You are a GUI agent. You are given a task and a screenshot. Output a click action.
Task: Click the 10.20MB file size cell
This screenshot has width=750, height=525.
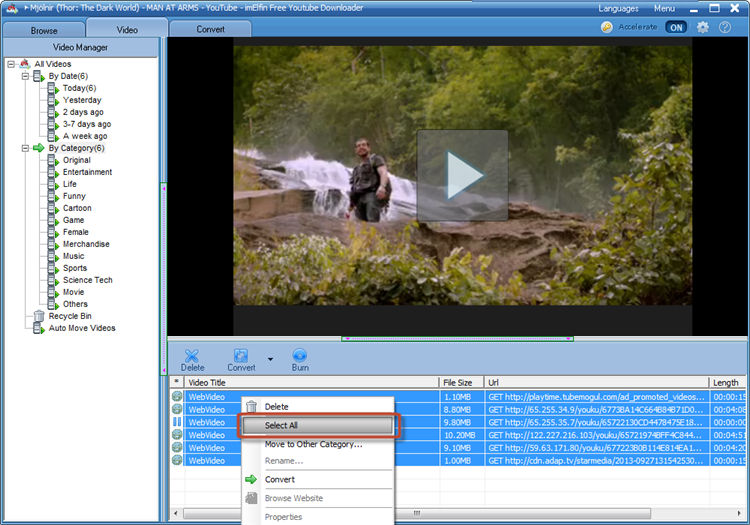pyautogui.click(x=462, y=435)
